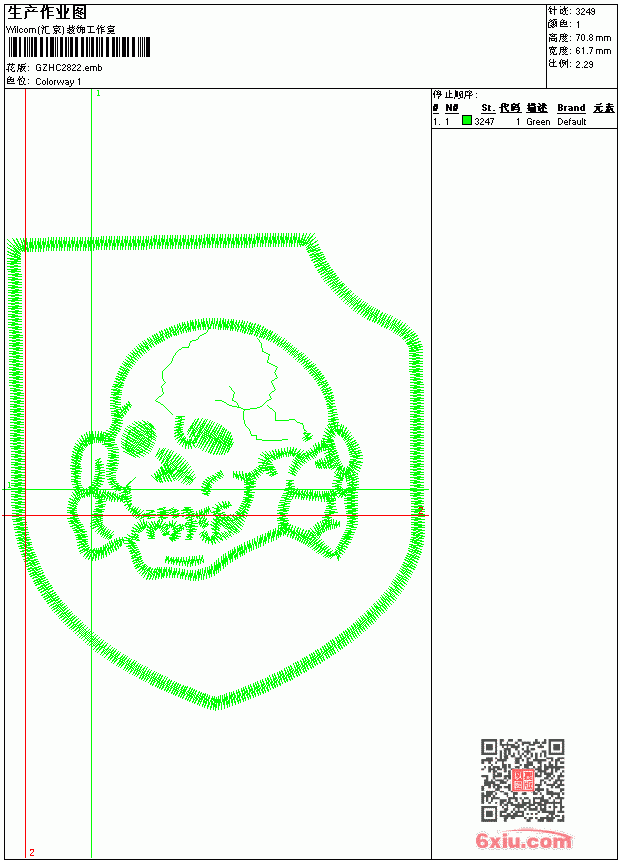Click the N# column header
The height and width of the screenshot is (860, 620).
pos(452,108)
